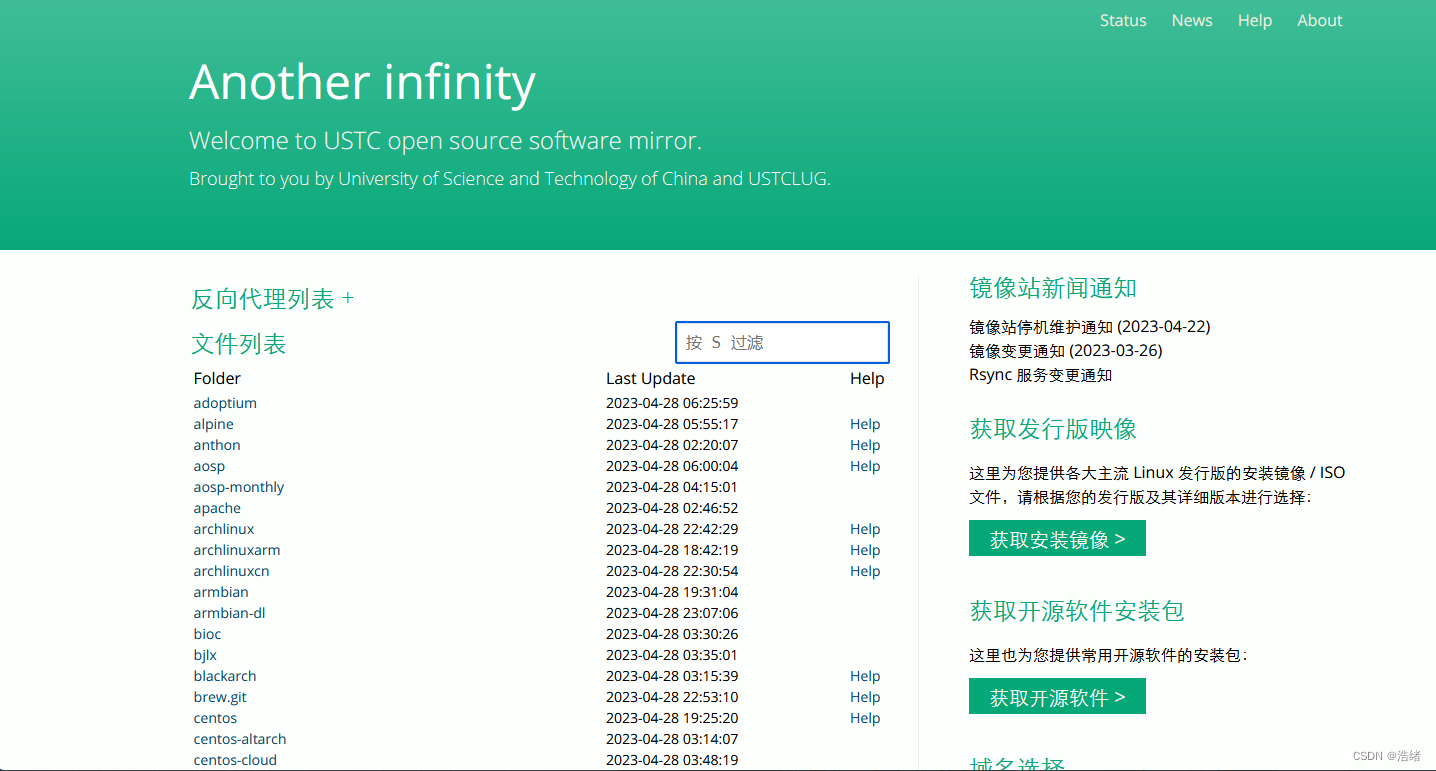Open the bjlx folder

(x=205, y=655)
